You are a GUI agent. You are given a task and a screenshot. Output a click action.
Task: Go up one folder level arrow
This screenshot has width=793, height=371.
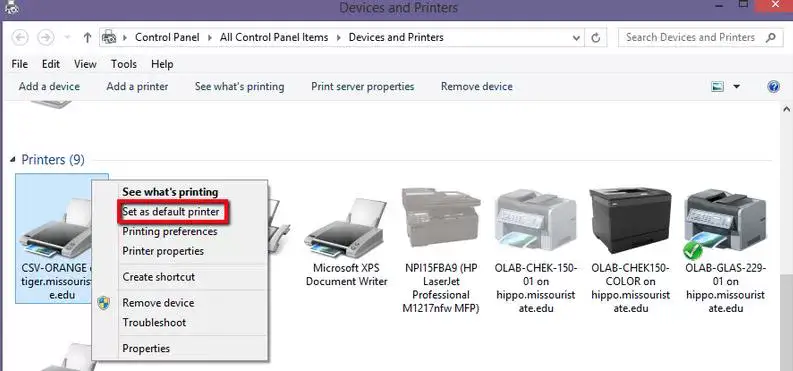click(x=87, y=37)
